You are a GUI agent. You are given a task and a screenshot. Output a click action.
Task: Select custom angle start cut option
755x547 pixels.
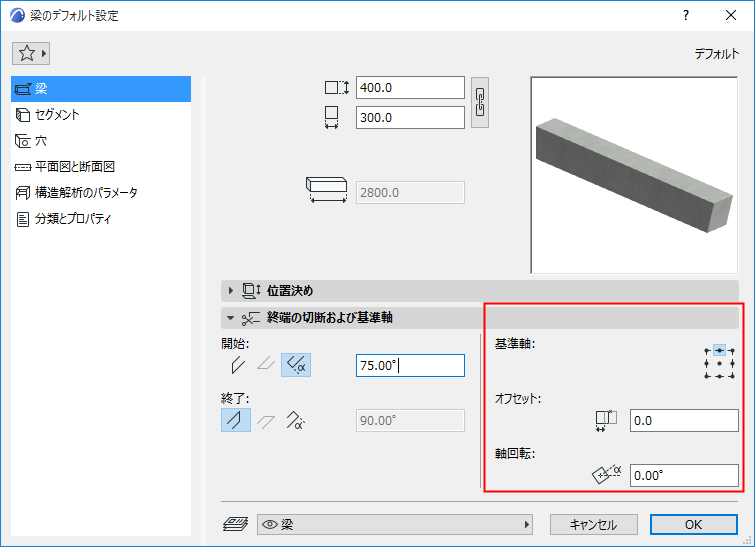pos(296,365)
